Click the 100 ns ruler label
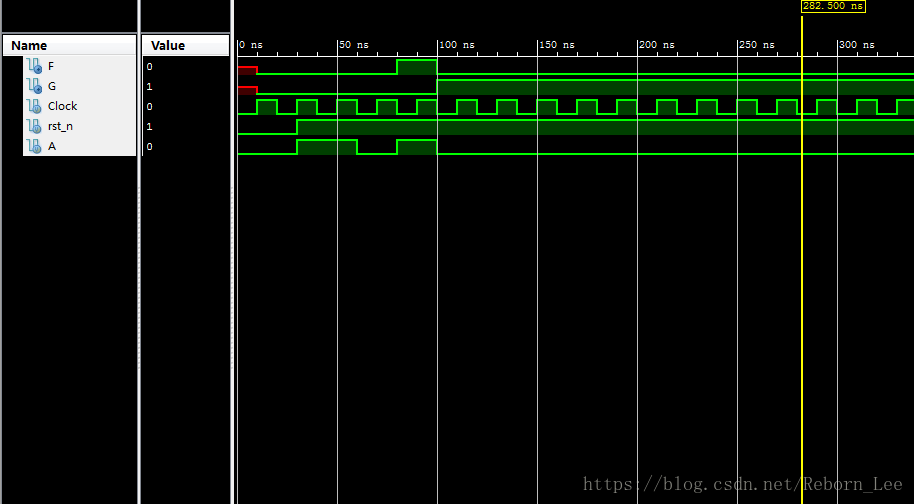 (457, 45)
